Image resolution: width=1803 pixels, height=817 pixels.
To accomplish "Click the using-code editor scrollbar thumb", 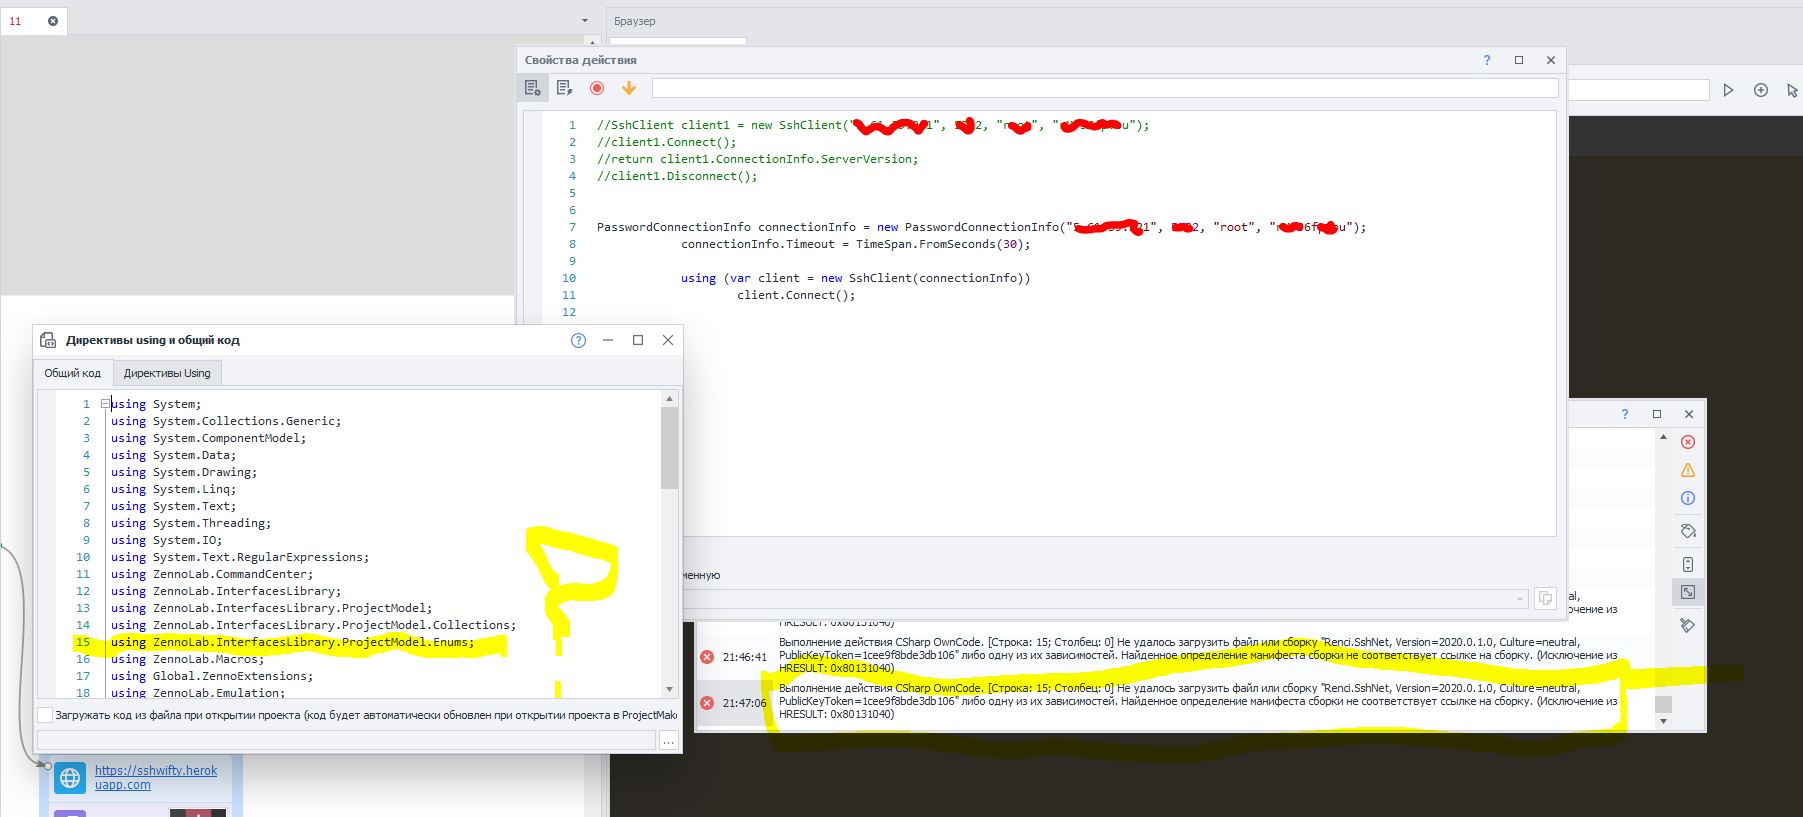I will click(669, 447).
